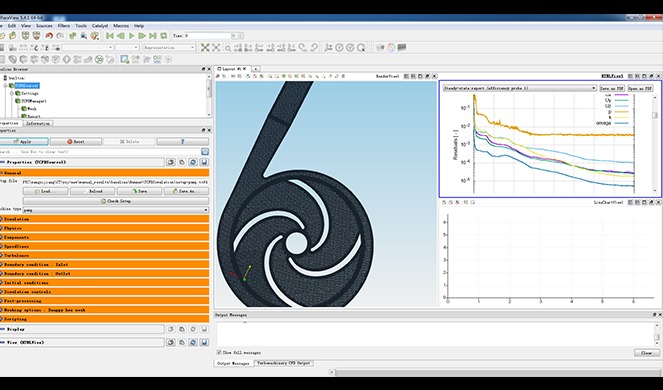The height and width of the screenshot is (390, 663).
Task: Expand the Post-processing section
Action: (x=104, y=301)
